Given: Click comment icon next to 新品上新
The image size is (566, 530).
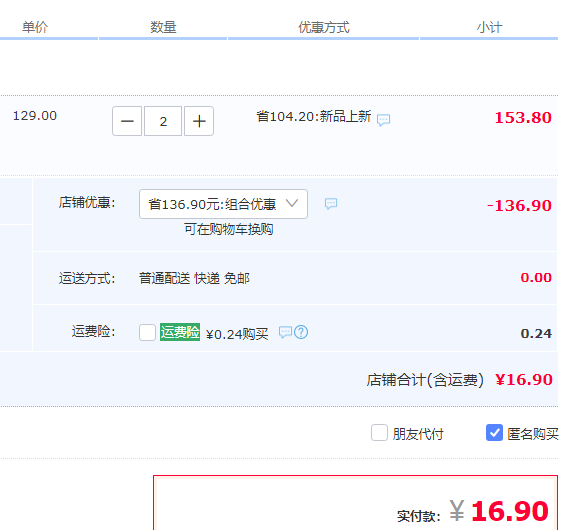Looking at the screenshot, I should [383, 120].
